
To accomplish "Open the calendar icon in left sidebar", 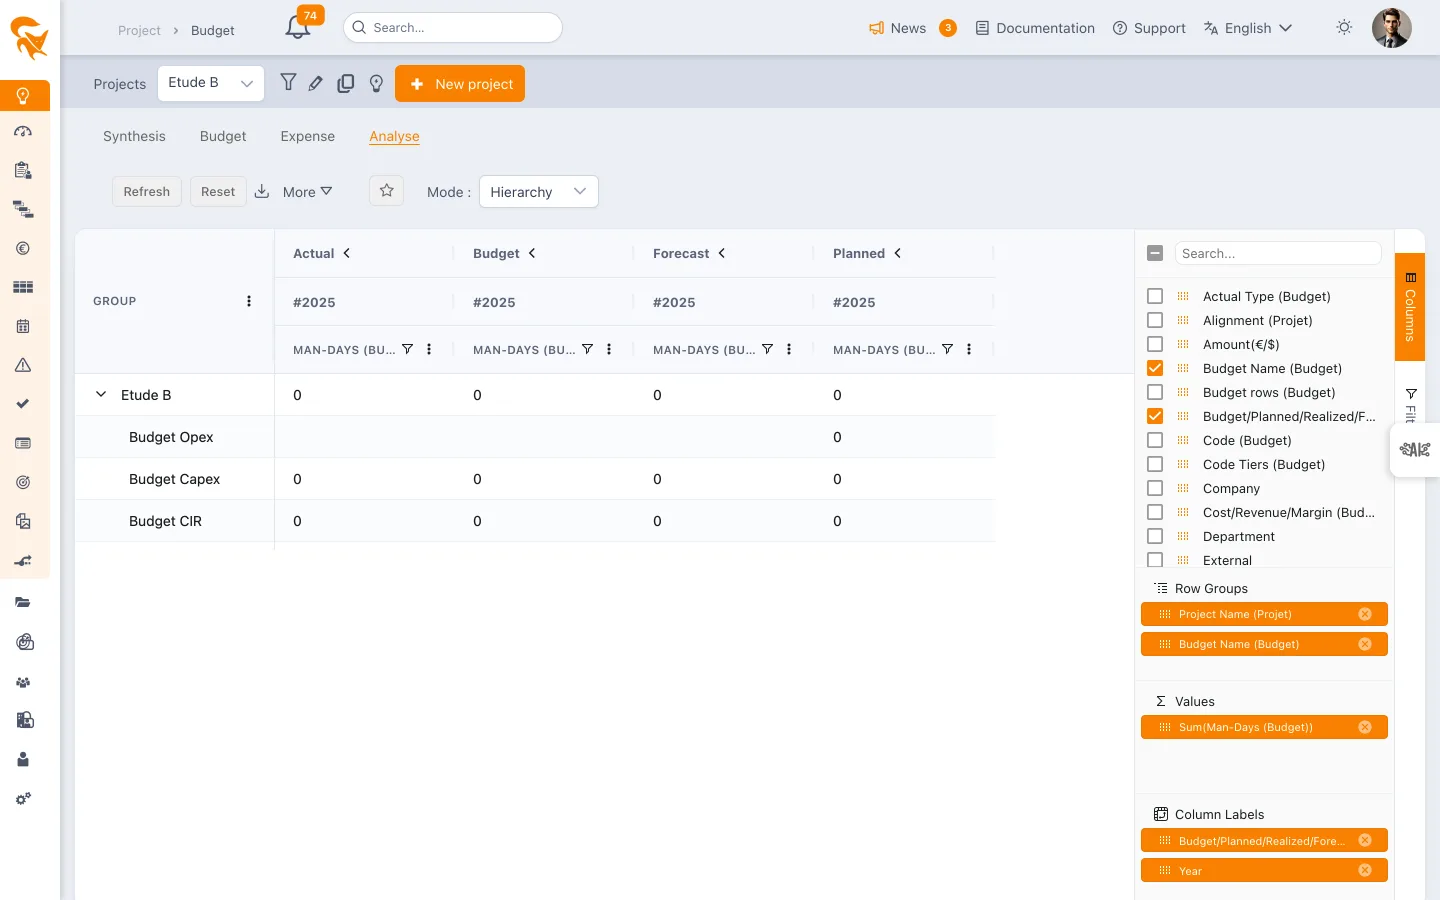I will (23, 326).
